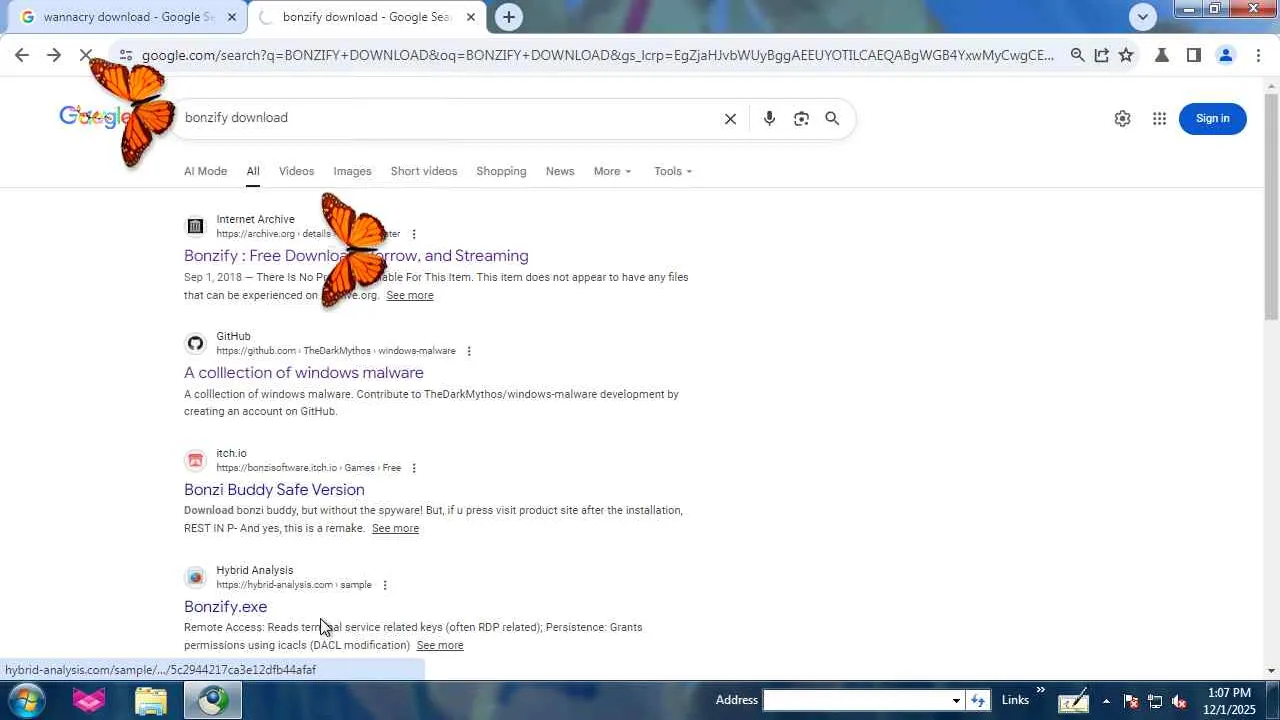Open options for the GitHub result
1280x720 pixels.
tap(469, 351)
